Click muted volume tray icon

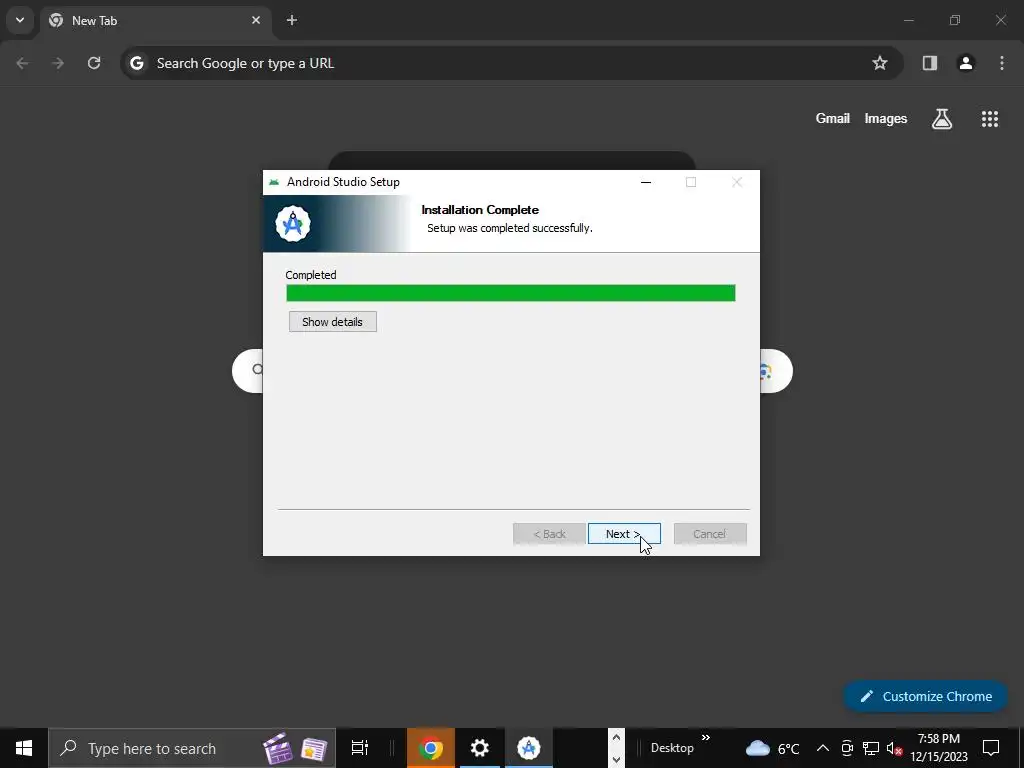tap(894, 748)
